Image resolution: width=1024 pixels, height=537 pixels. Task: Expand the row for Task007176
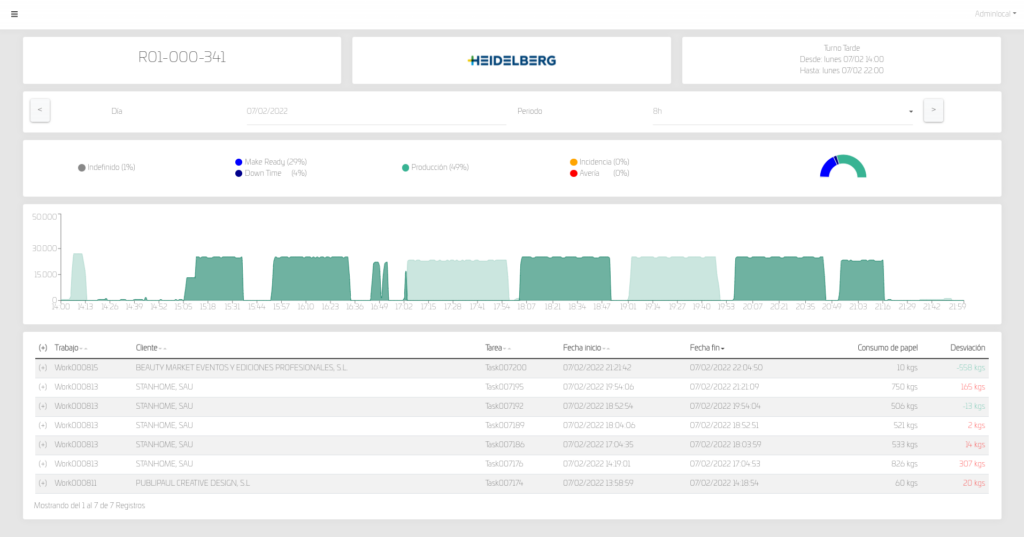pos(42,464)
